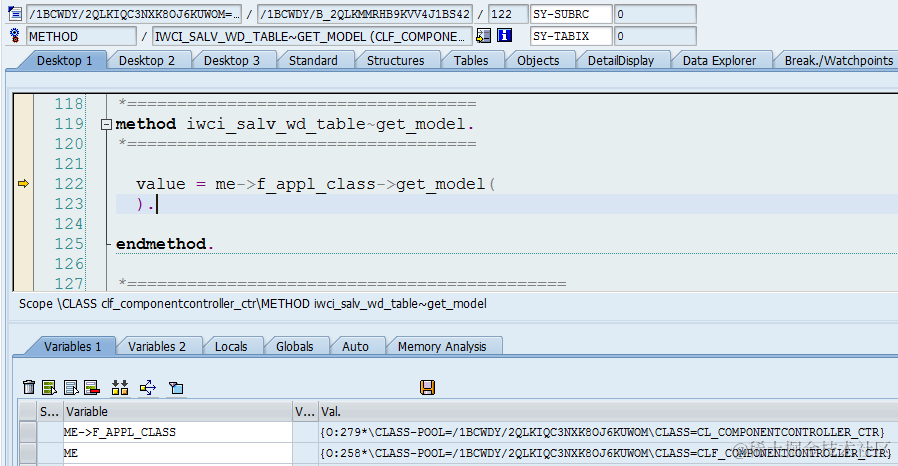
Task: Open the Tables tab
Action: click(x=471, y=61)
